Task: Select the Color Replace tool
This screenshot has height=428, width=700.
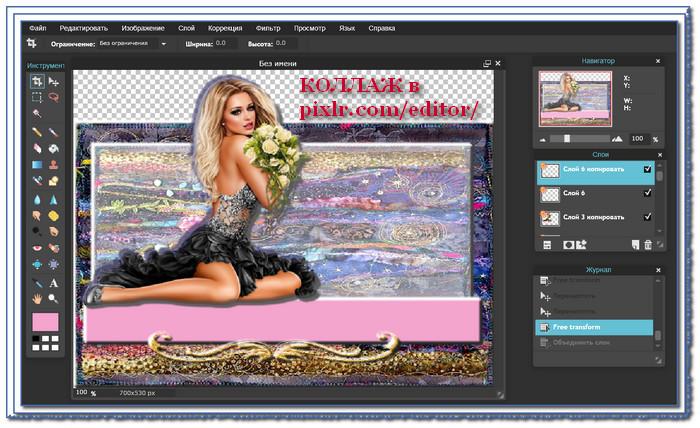Action: click(37, 181)
